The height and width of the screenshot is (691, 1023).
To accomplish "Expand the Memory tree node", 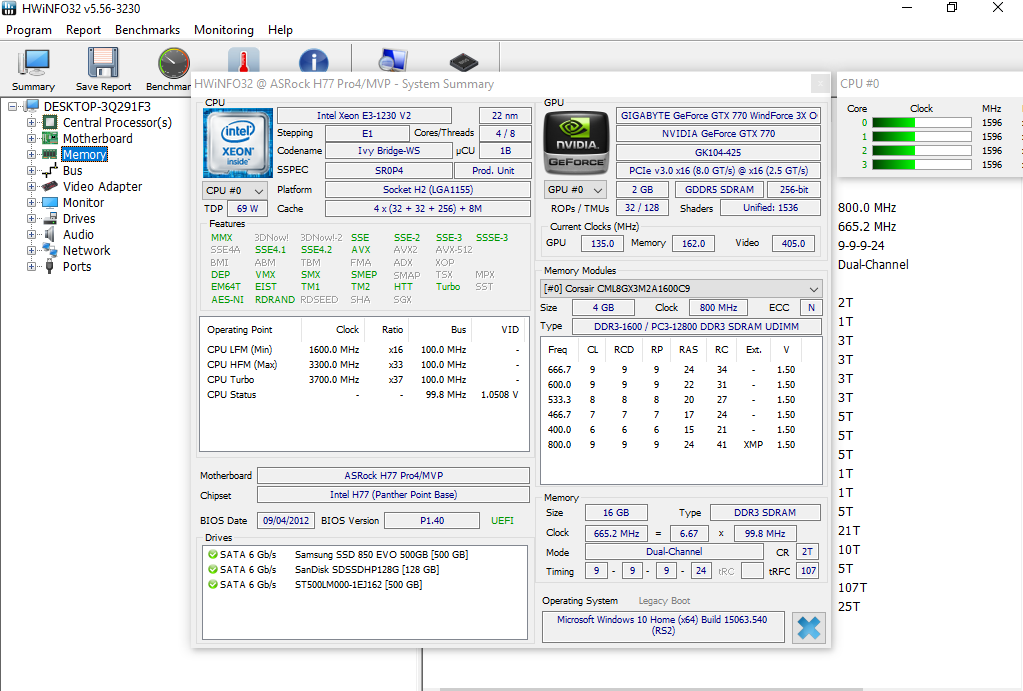I will [x=31, y=154].
